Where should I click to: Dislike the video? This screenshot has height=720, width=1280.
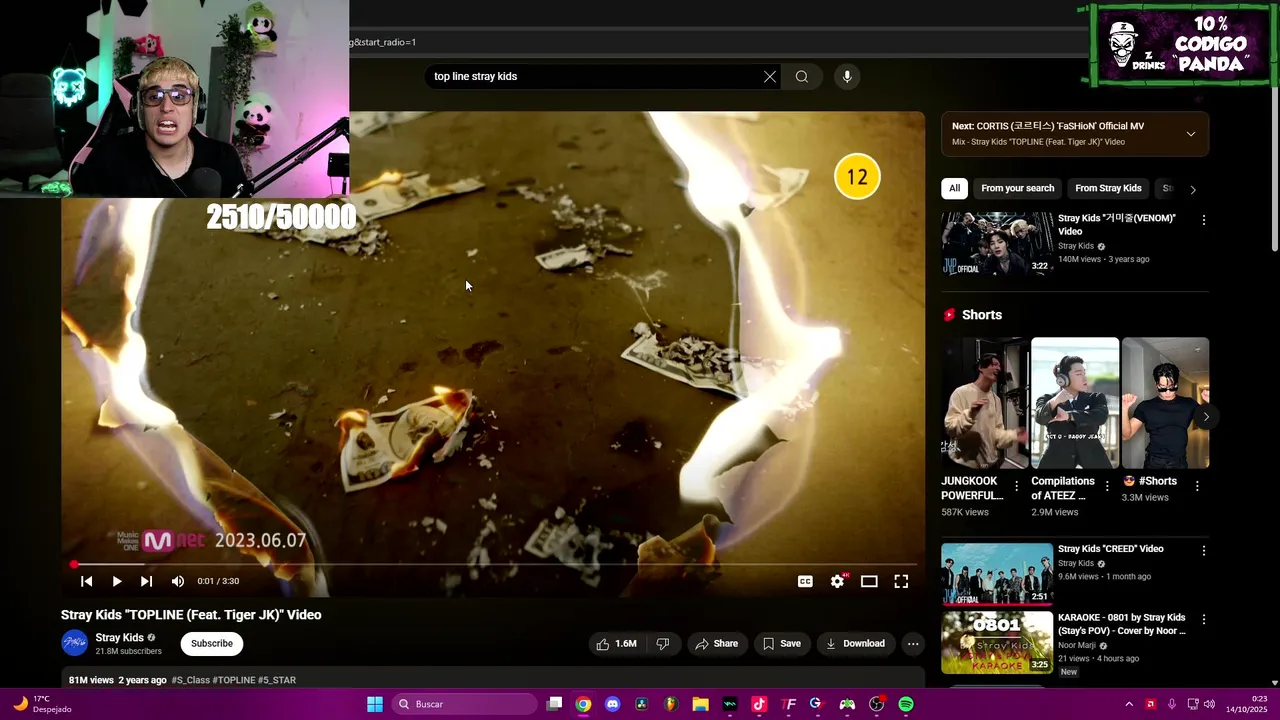click(x=663, y=644)
